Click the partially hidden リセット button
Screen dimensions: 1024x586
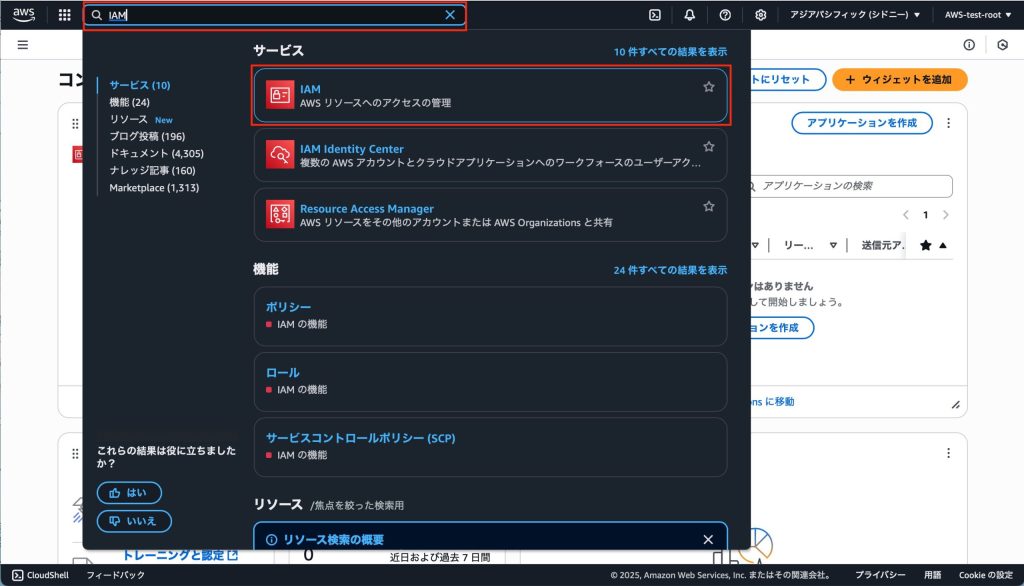tap(787, 80)
